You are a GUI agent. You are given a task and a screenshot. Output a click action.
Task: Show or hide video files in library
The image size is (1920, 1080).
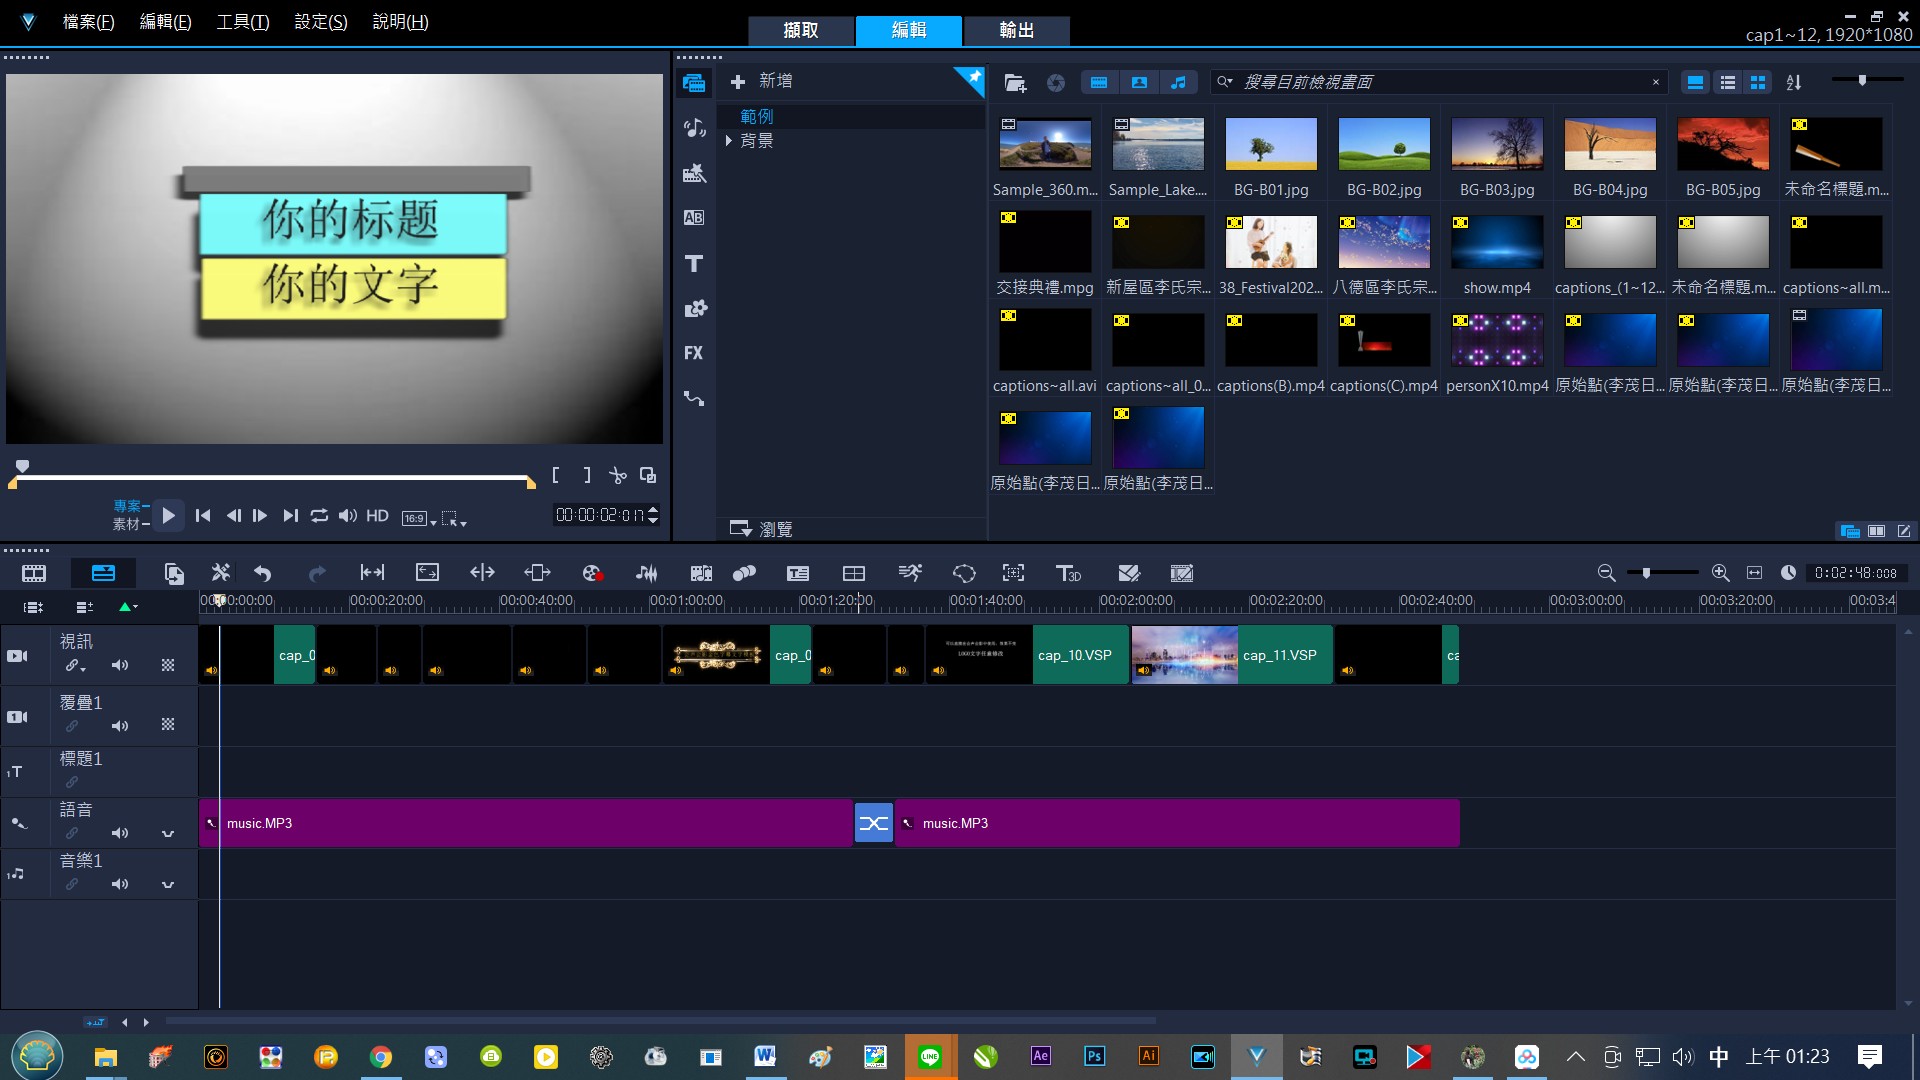pos(1099,82)
